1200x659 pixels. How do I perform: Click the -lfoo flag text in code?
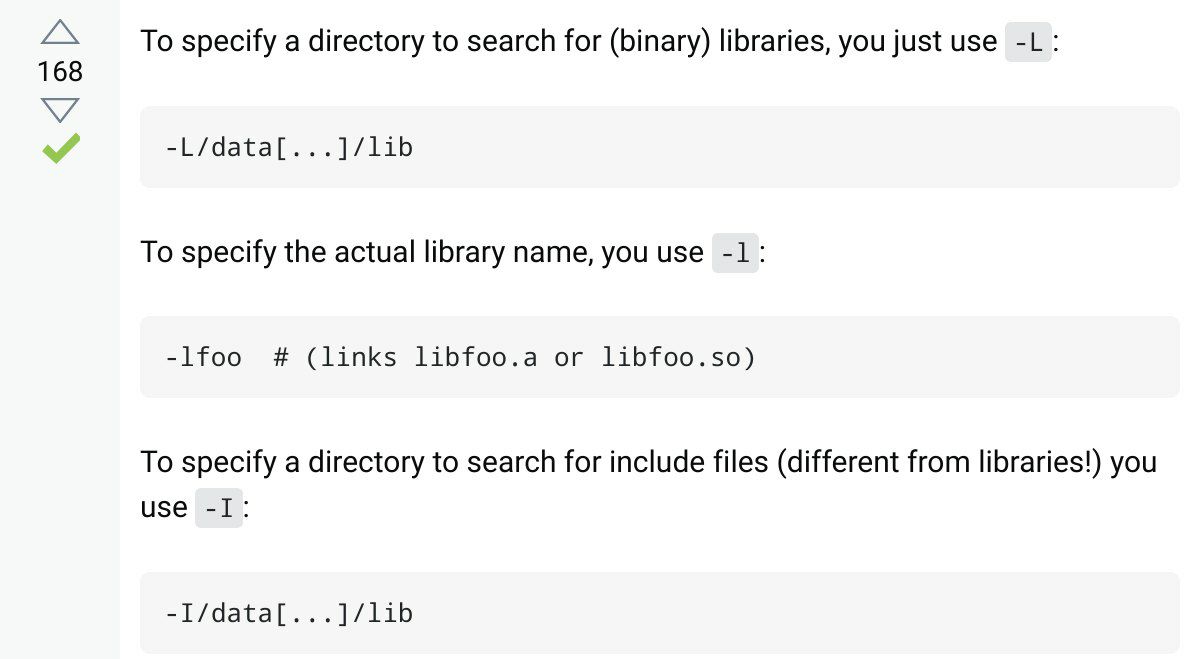(x=203, y=357)
